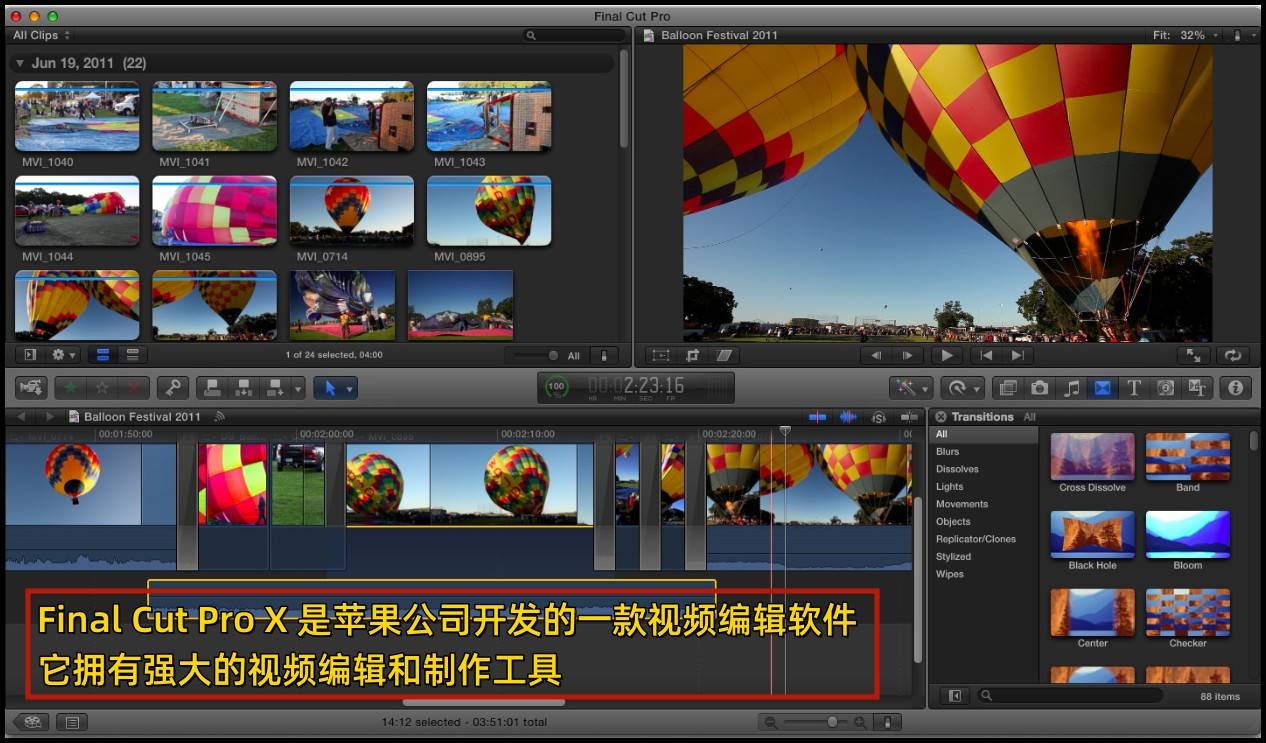Choose the Black Hole transition

(1092, 534)
